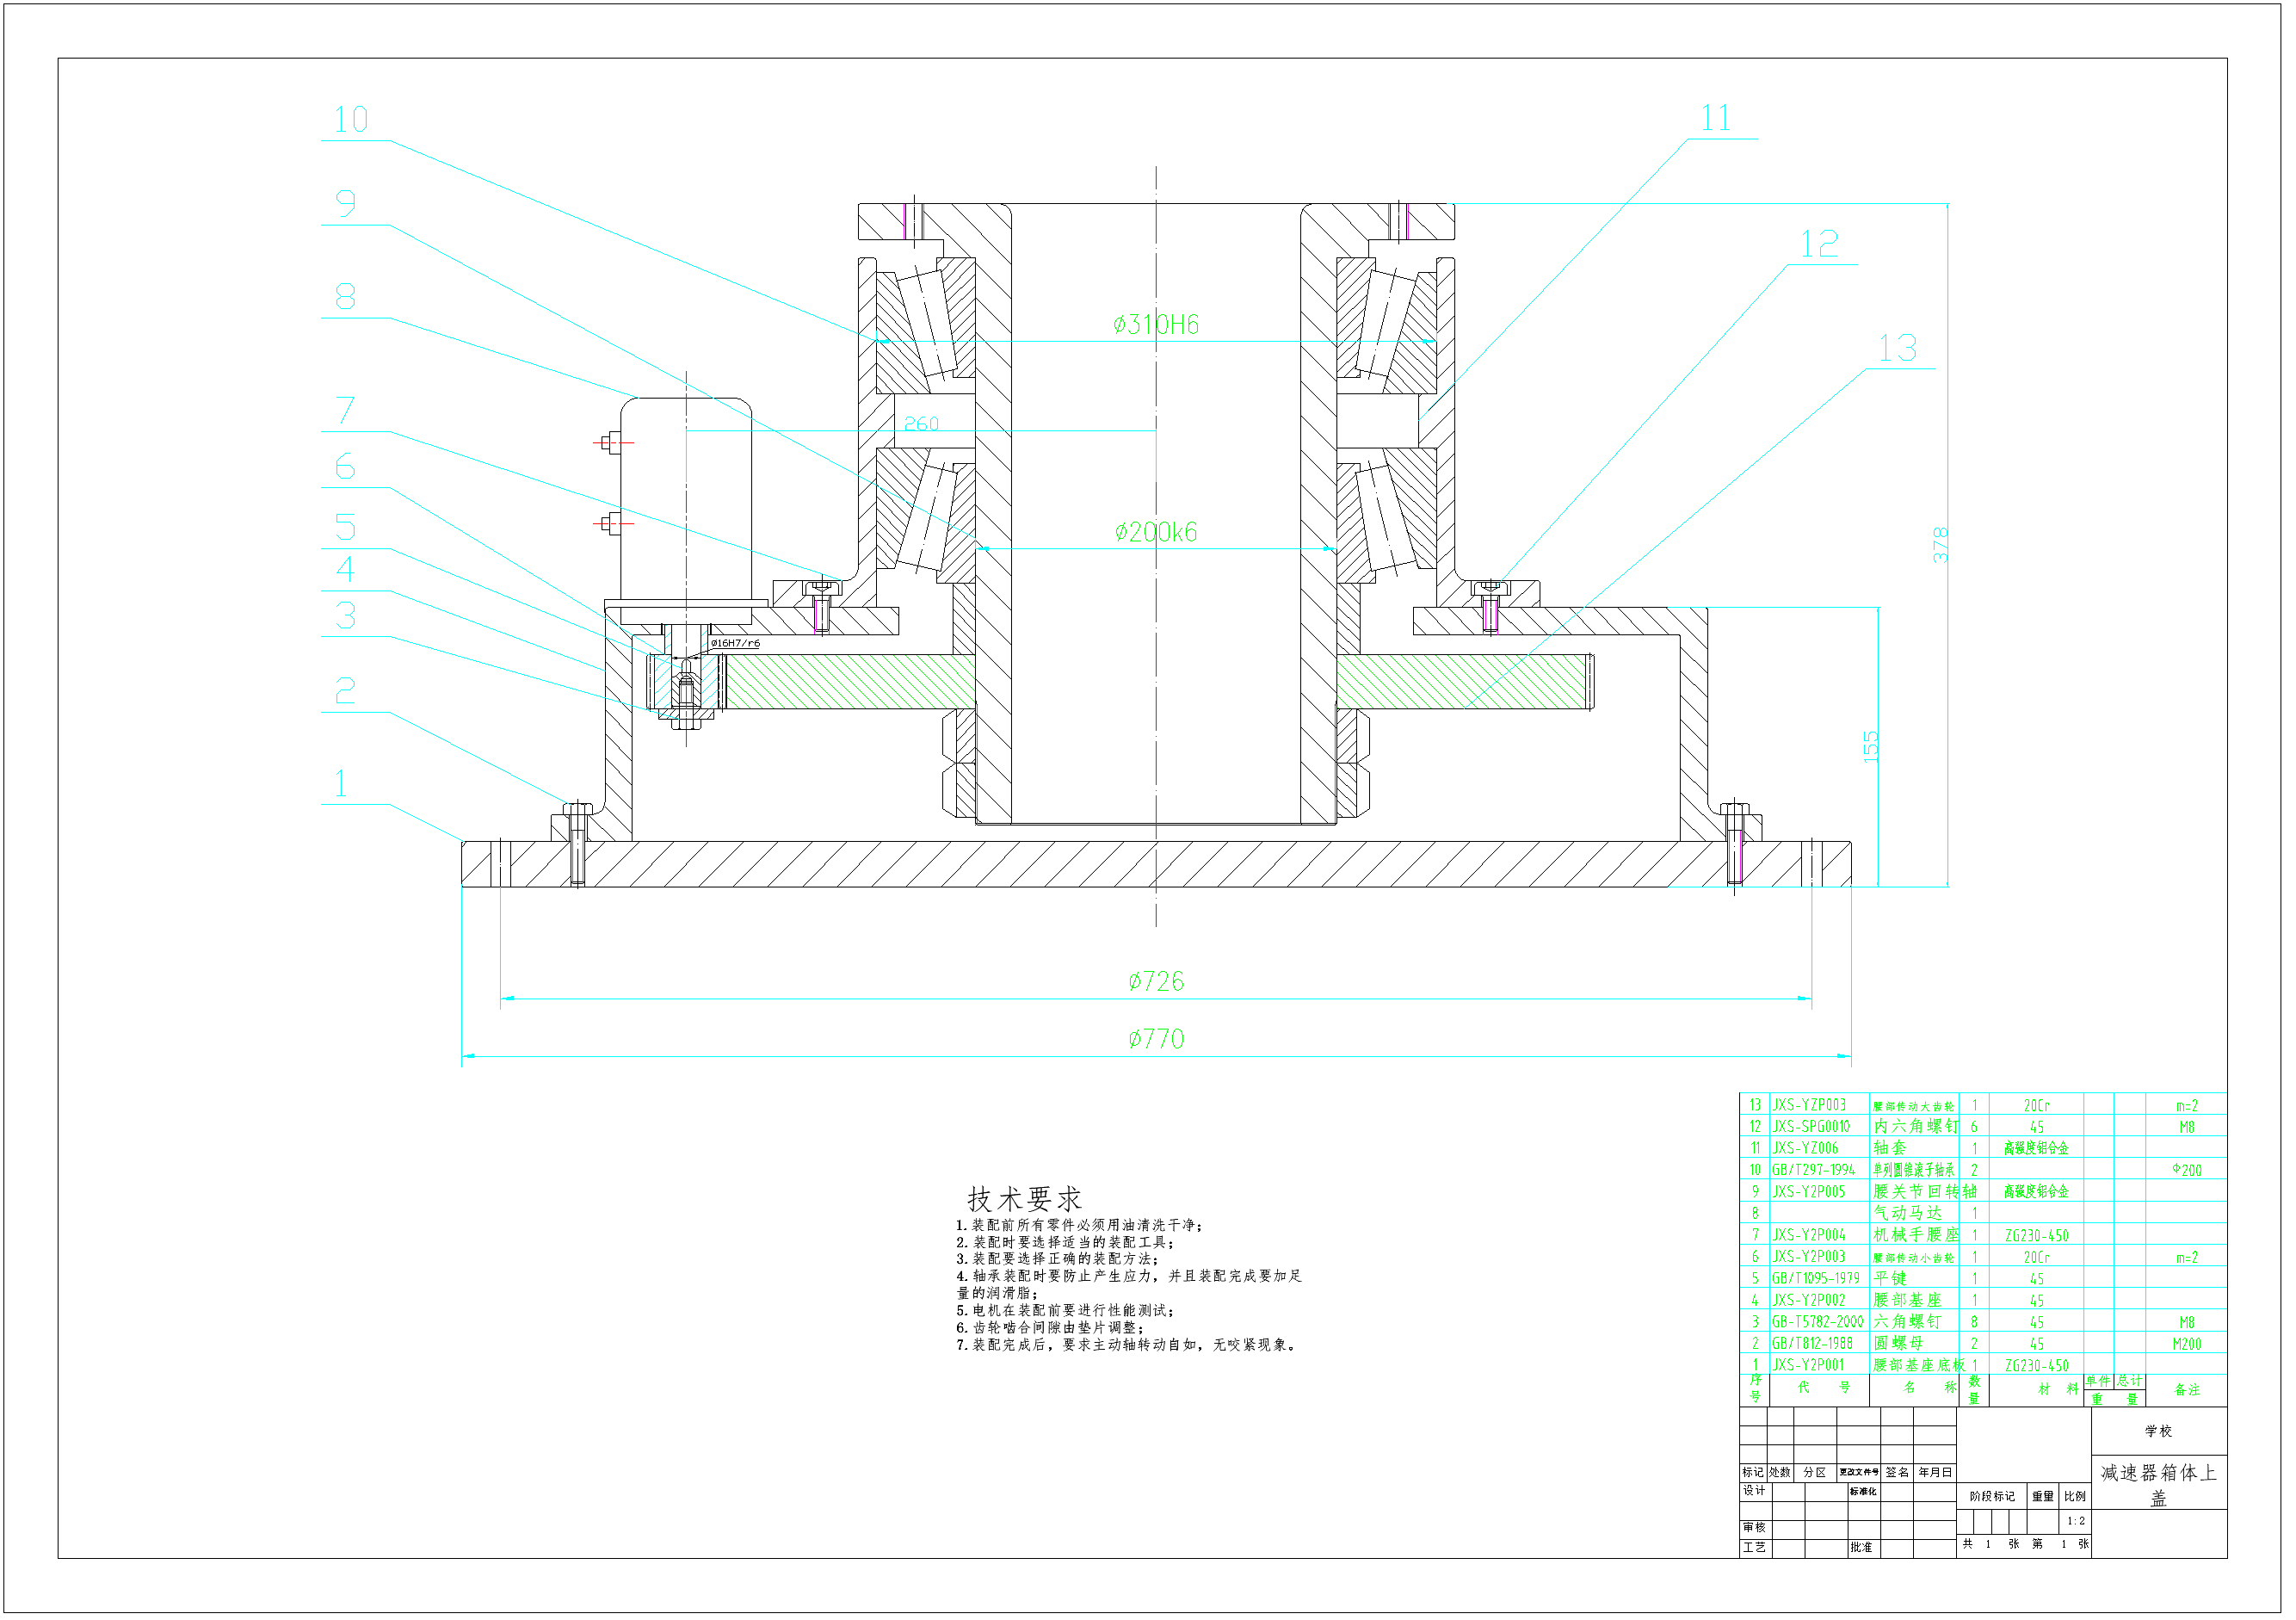Select the 260 distance dimension text
2296x1620 pixels.
(x=921, y=423)
